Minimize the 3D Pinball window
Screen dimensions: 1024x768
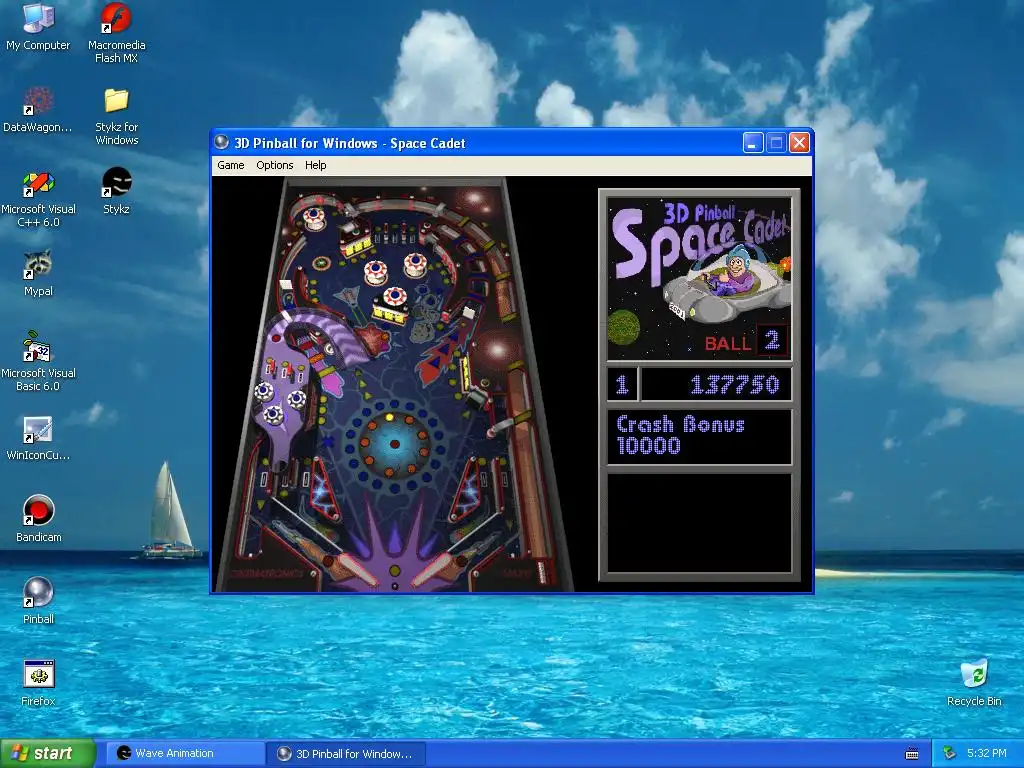[753, 142]
